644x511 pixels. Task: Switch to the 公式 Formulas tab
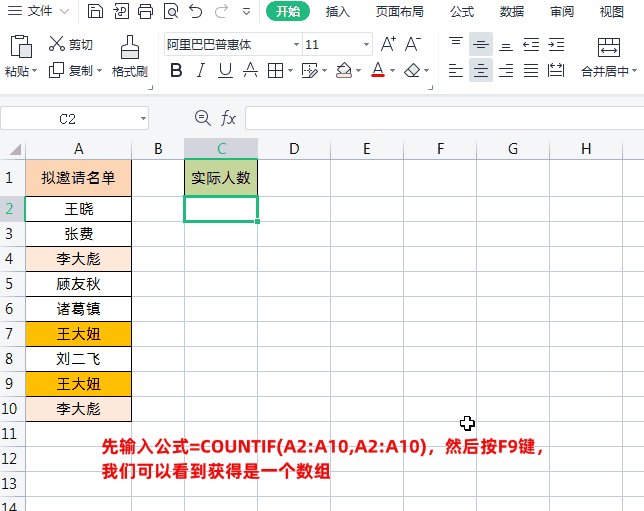tap(462, 12)
